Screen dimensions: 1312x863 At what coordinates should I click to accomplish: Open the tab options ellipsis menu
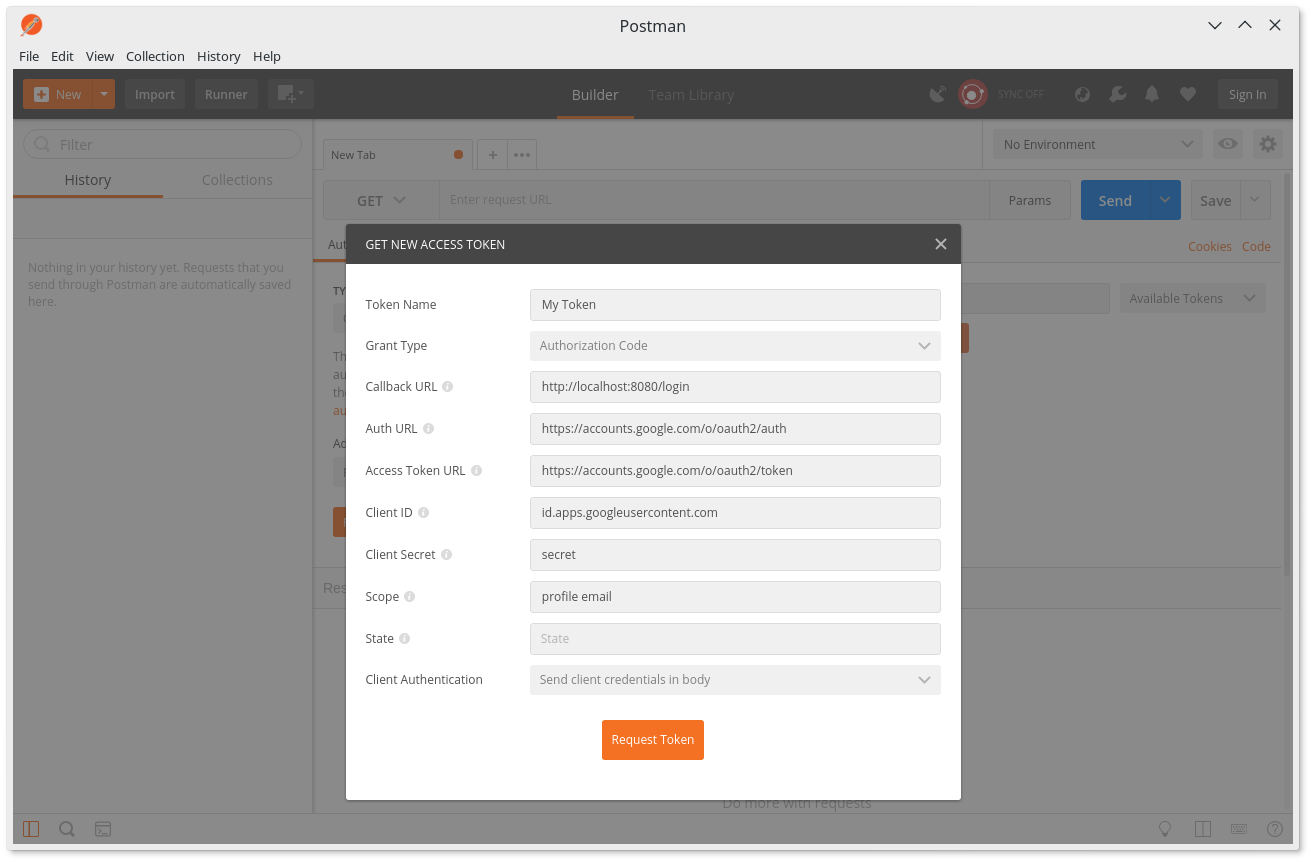[521, 155]
